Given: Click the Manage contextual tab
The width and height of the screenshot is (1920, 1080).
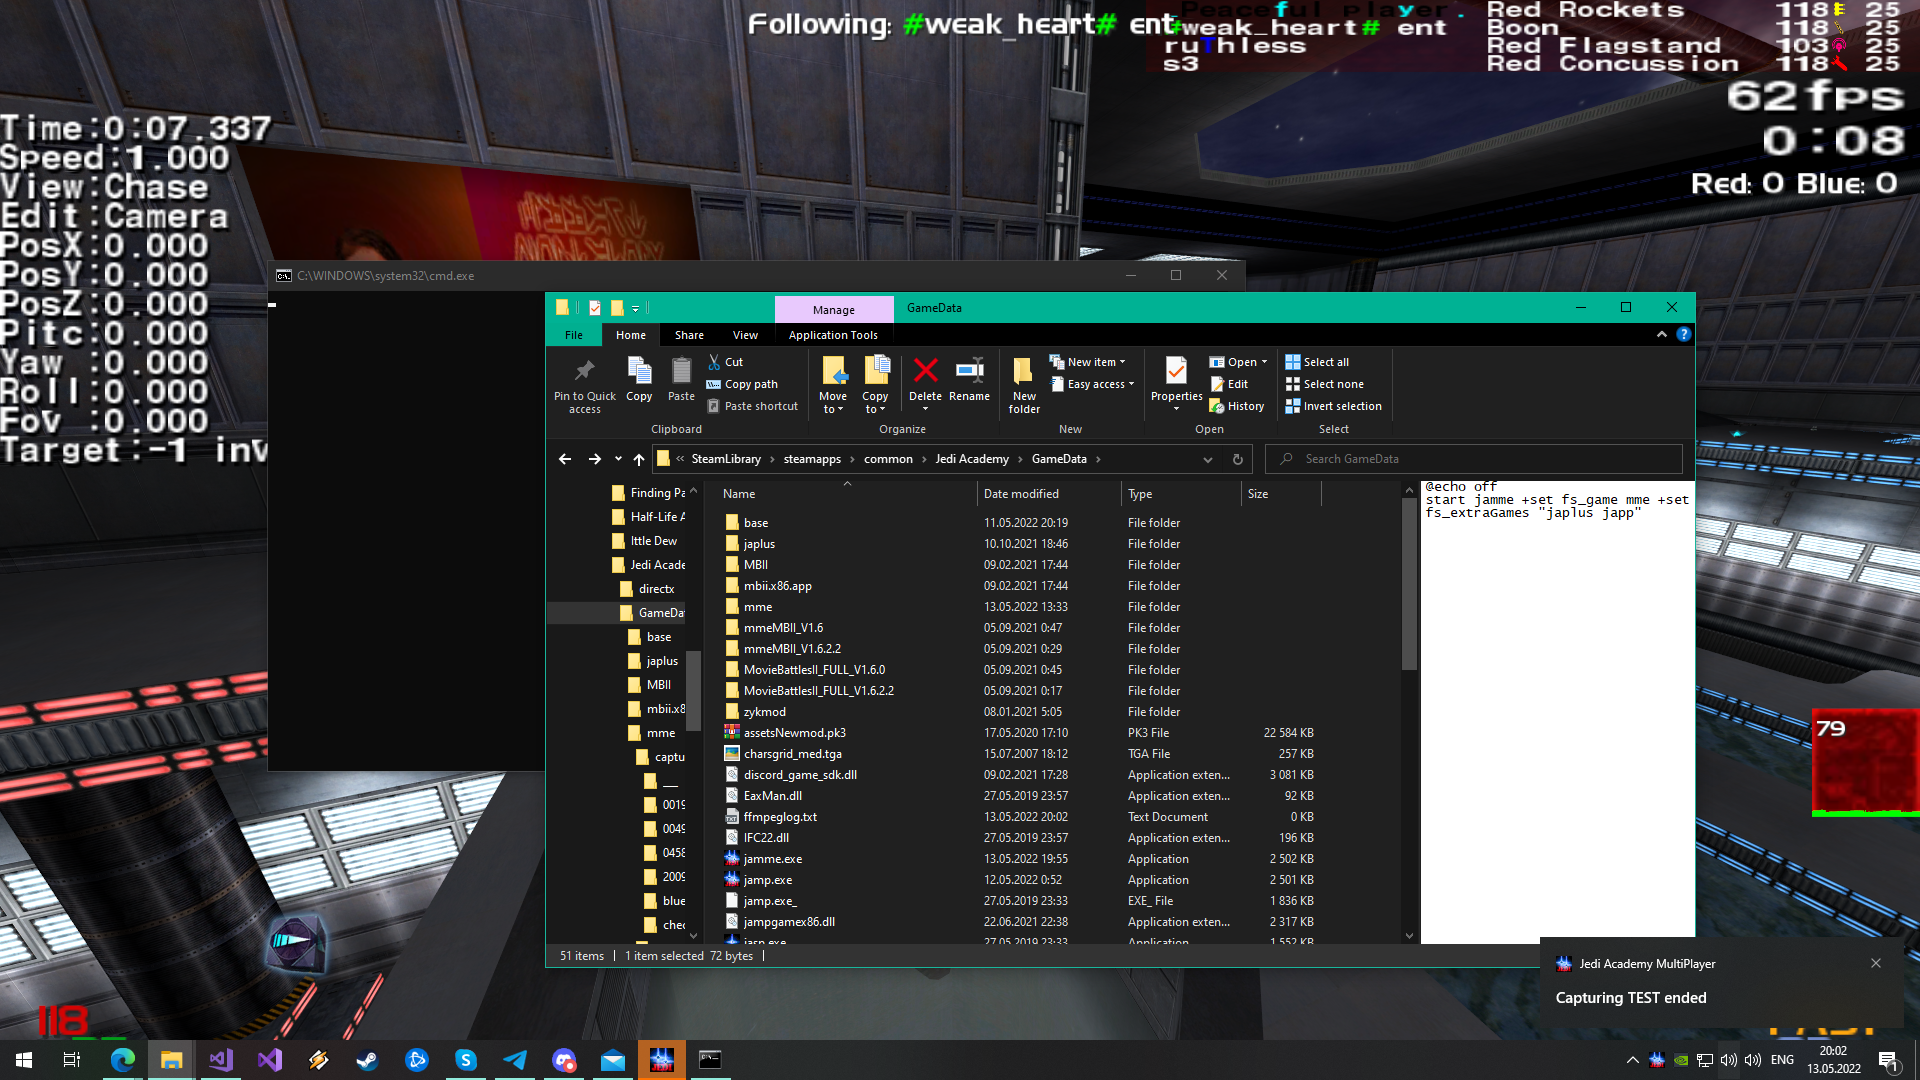Looking at the screenshot, I should coord(834,310).
